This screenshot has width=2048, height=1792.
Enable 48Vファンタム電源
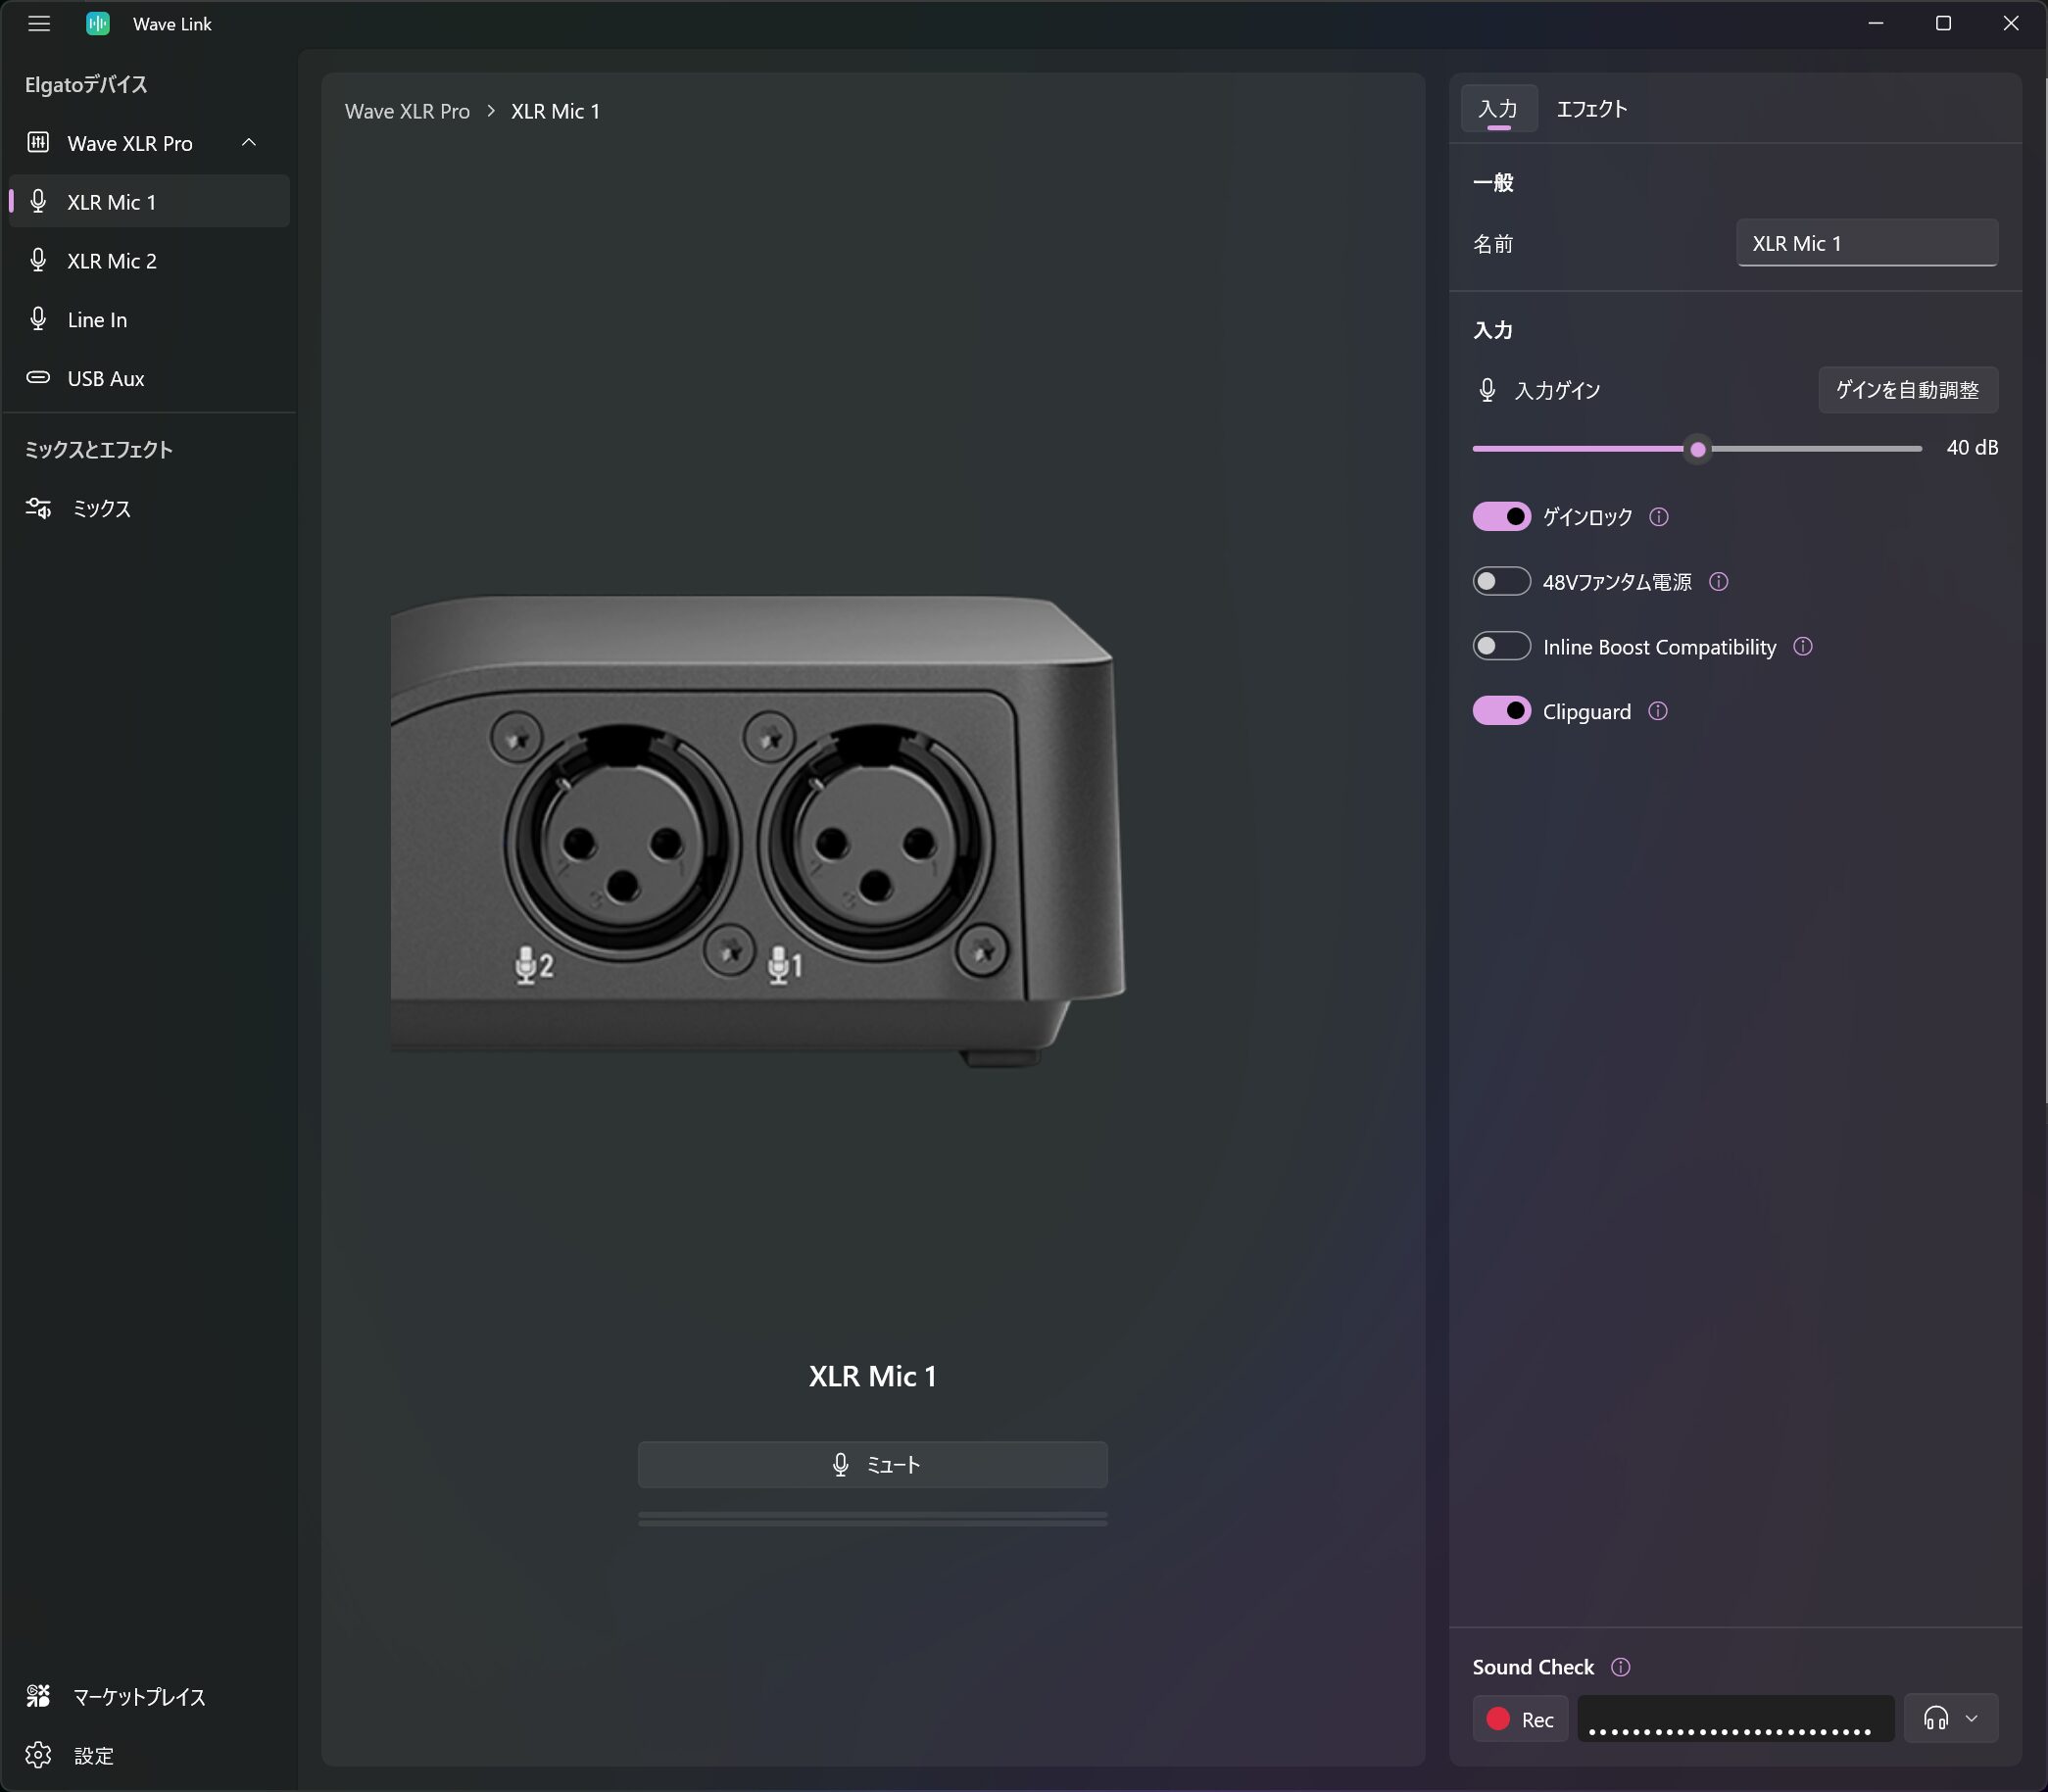pyautogui.click(x=1501, y=581)
